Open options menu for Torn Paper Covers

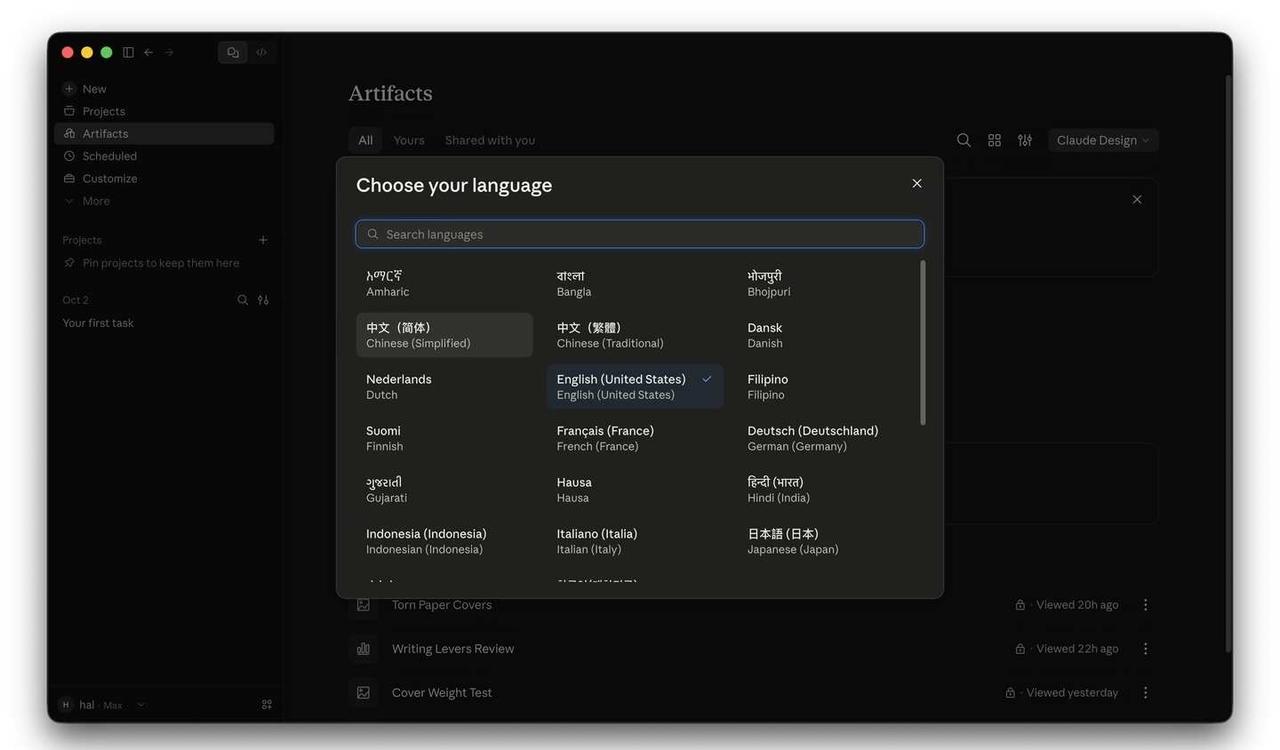[x=1146, y=605]
